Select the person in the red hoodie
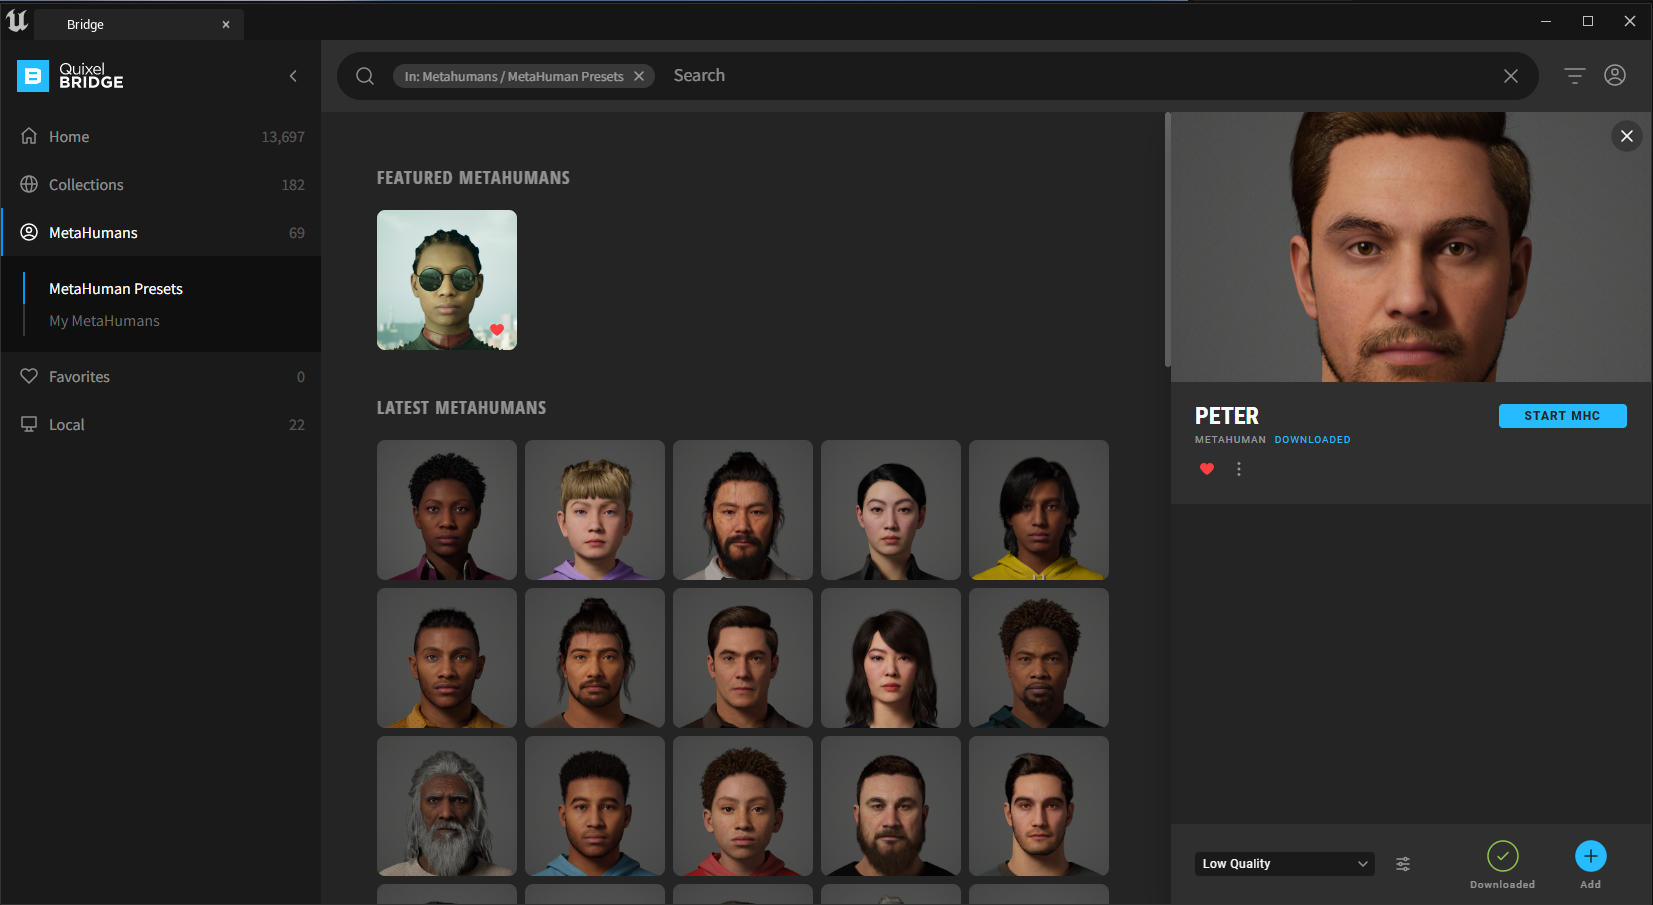This screenshot has width=1653, height=905. click(743, 806)
